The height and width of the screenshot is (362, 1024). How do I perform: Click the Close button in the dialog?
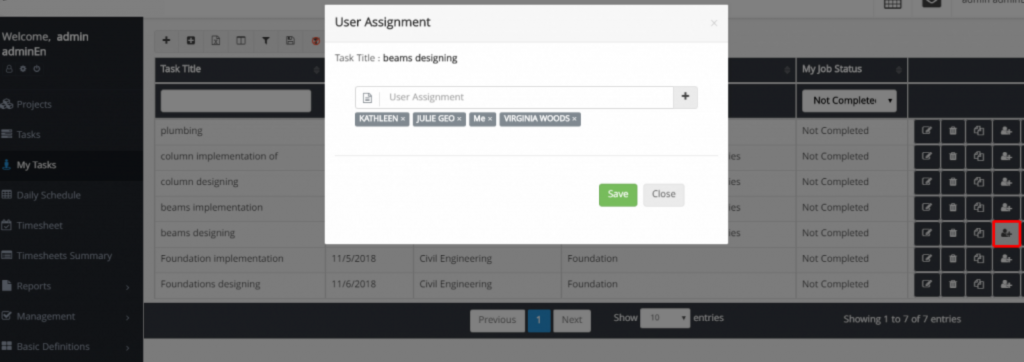click(664, 195)
